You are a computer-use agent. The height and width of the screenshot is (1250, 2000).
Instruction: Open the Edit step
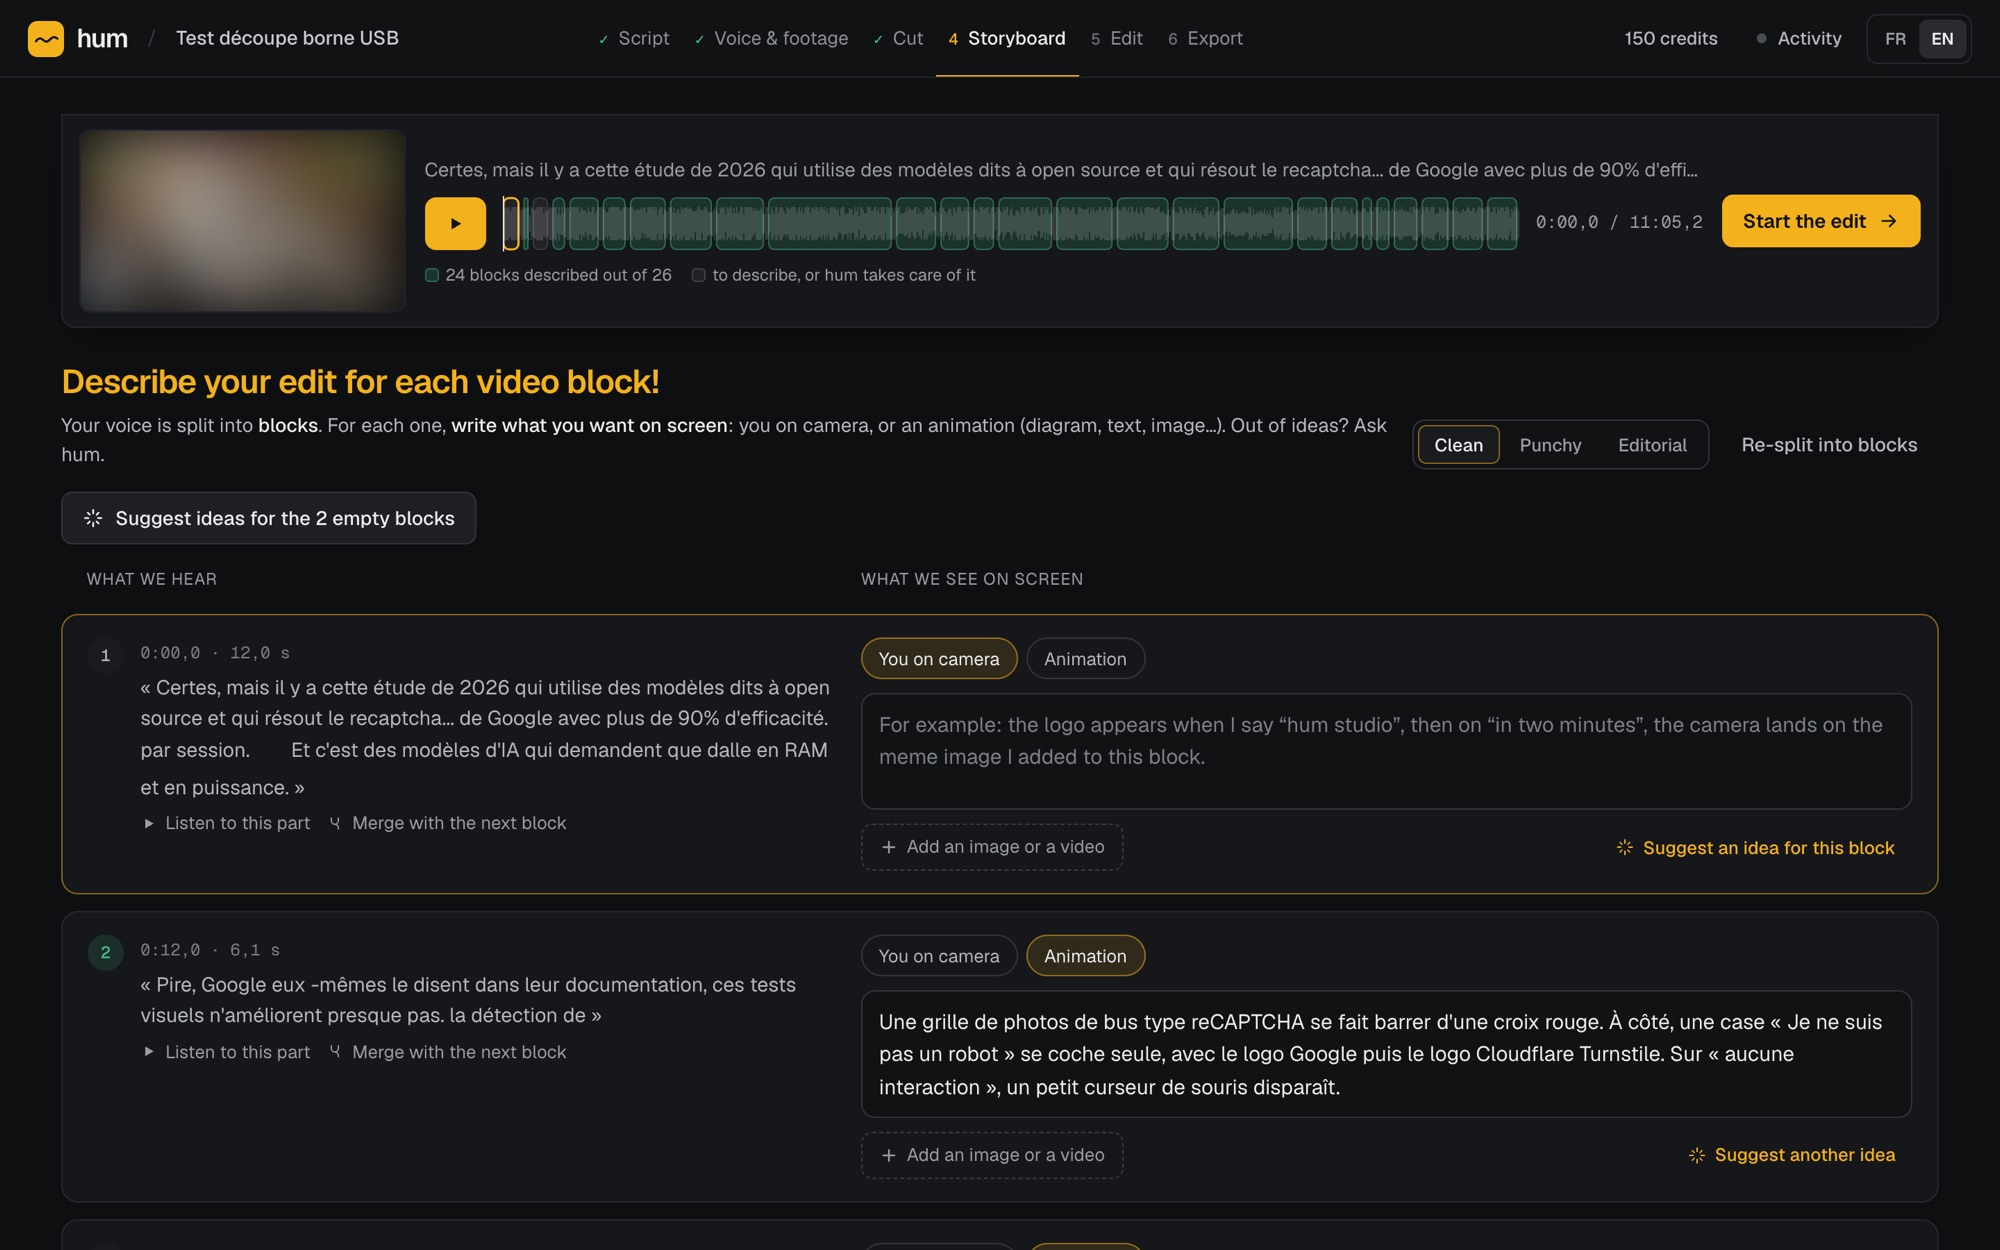coord(1117,38)
